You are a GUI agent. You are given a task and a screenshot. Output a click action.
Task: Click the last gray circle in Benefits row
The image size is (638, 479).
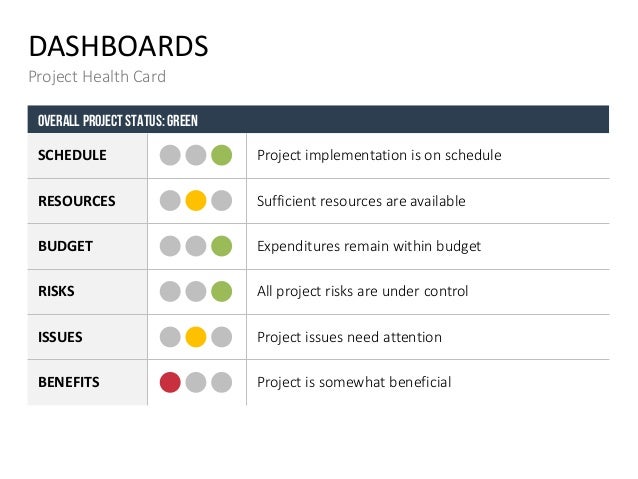(x=222, y=382)
